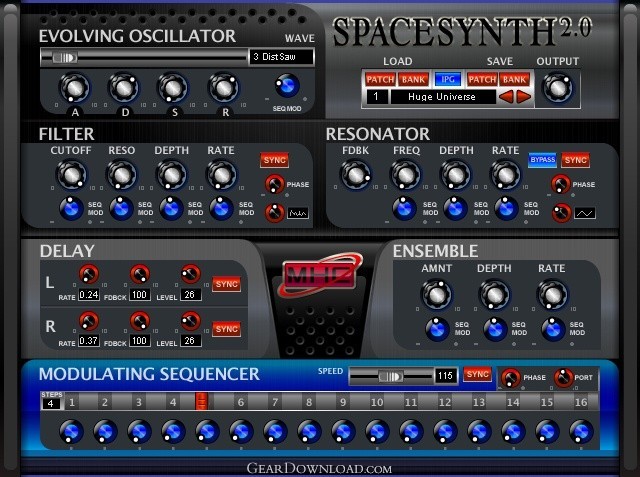Toggle SYNC for Delay L channel
Screen dimensions: 640x477
[227, 284]
